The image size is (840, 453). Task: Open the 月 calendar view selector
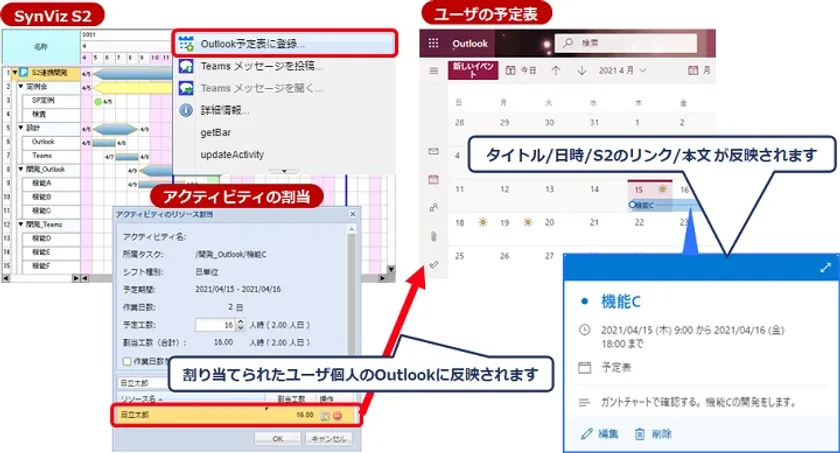click(699, 70)
